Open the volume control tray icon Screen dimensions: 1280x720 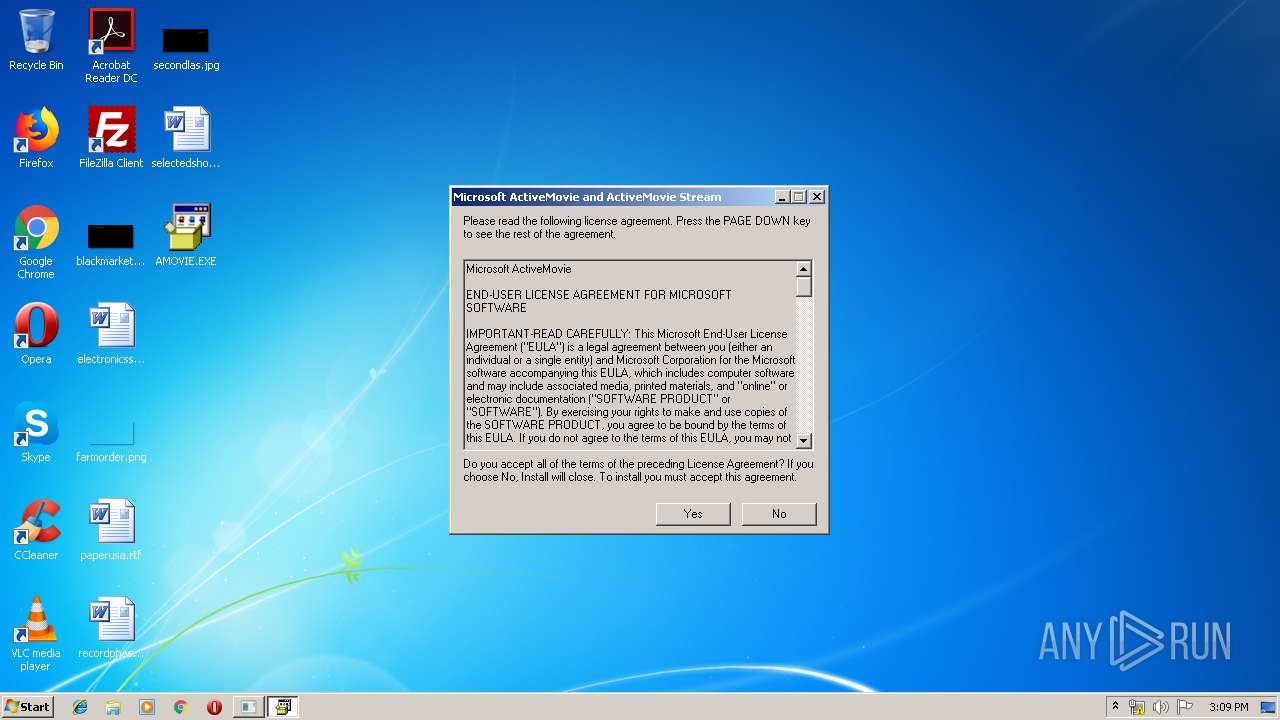pos(1161,707)
